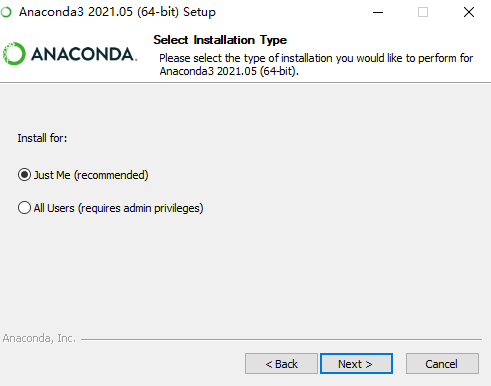Select the All Users radio button

pyautogui.click(x=24, y=208)
